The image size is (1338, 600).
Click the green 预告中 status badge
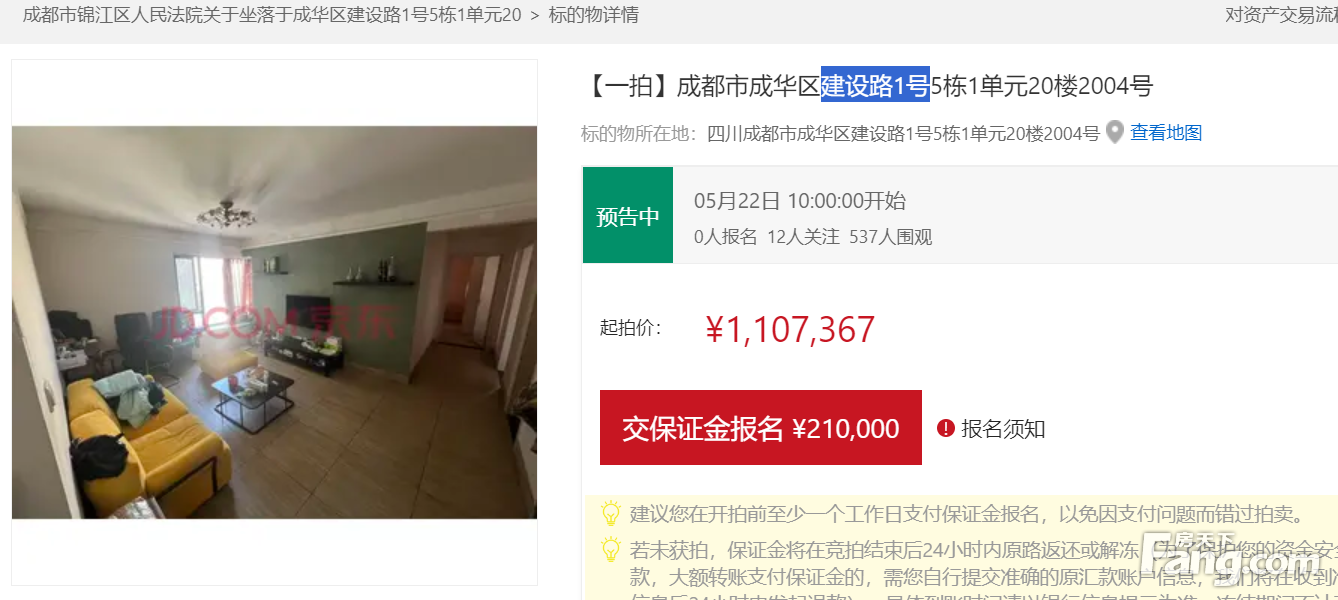pos(628,216)
